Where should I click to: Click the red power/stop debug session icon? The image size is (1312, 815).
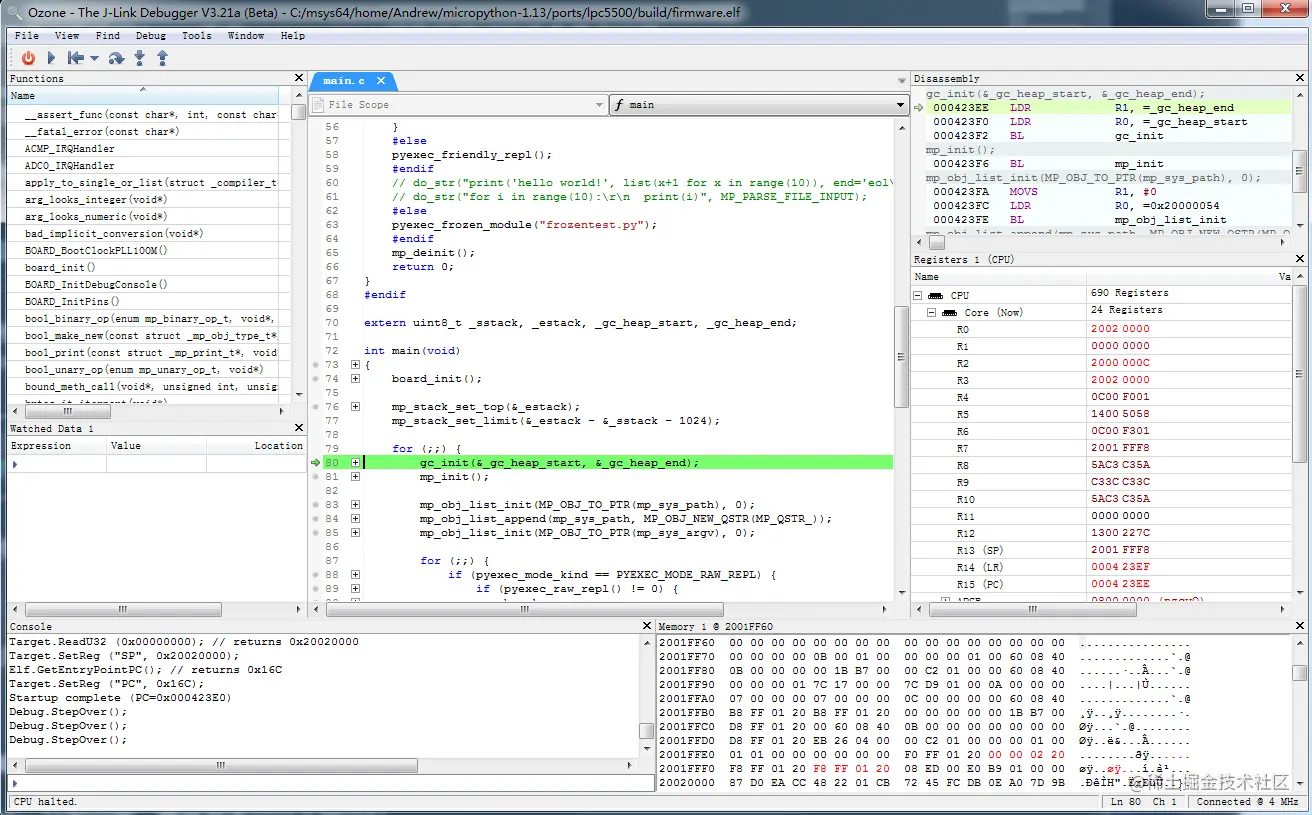point(28,58)
